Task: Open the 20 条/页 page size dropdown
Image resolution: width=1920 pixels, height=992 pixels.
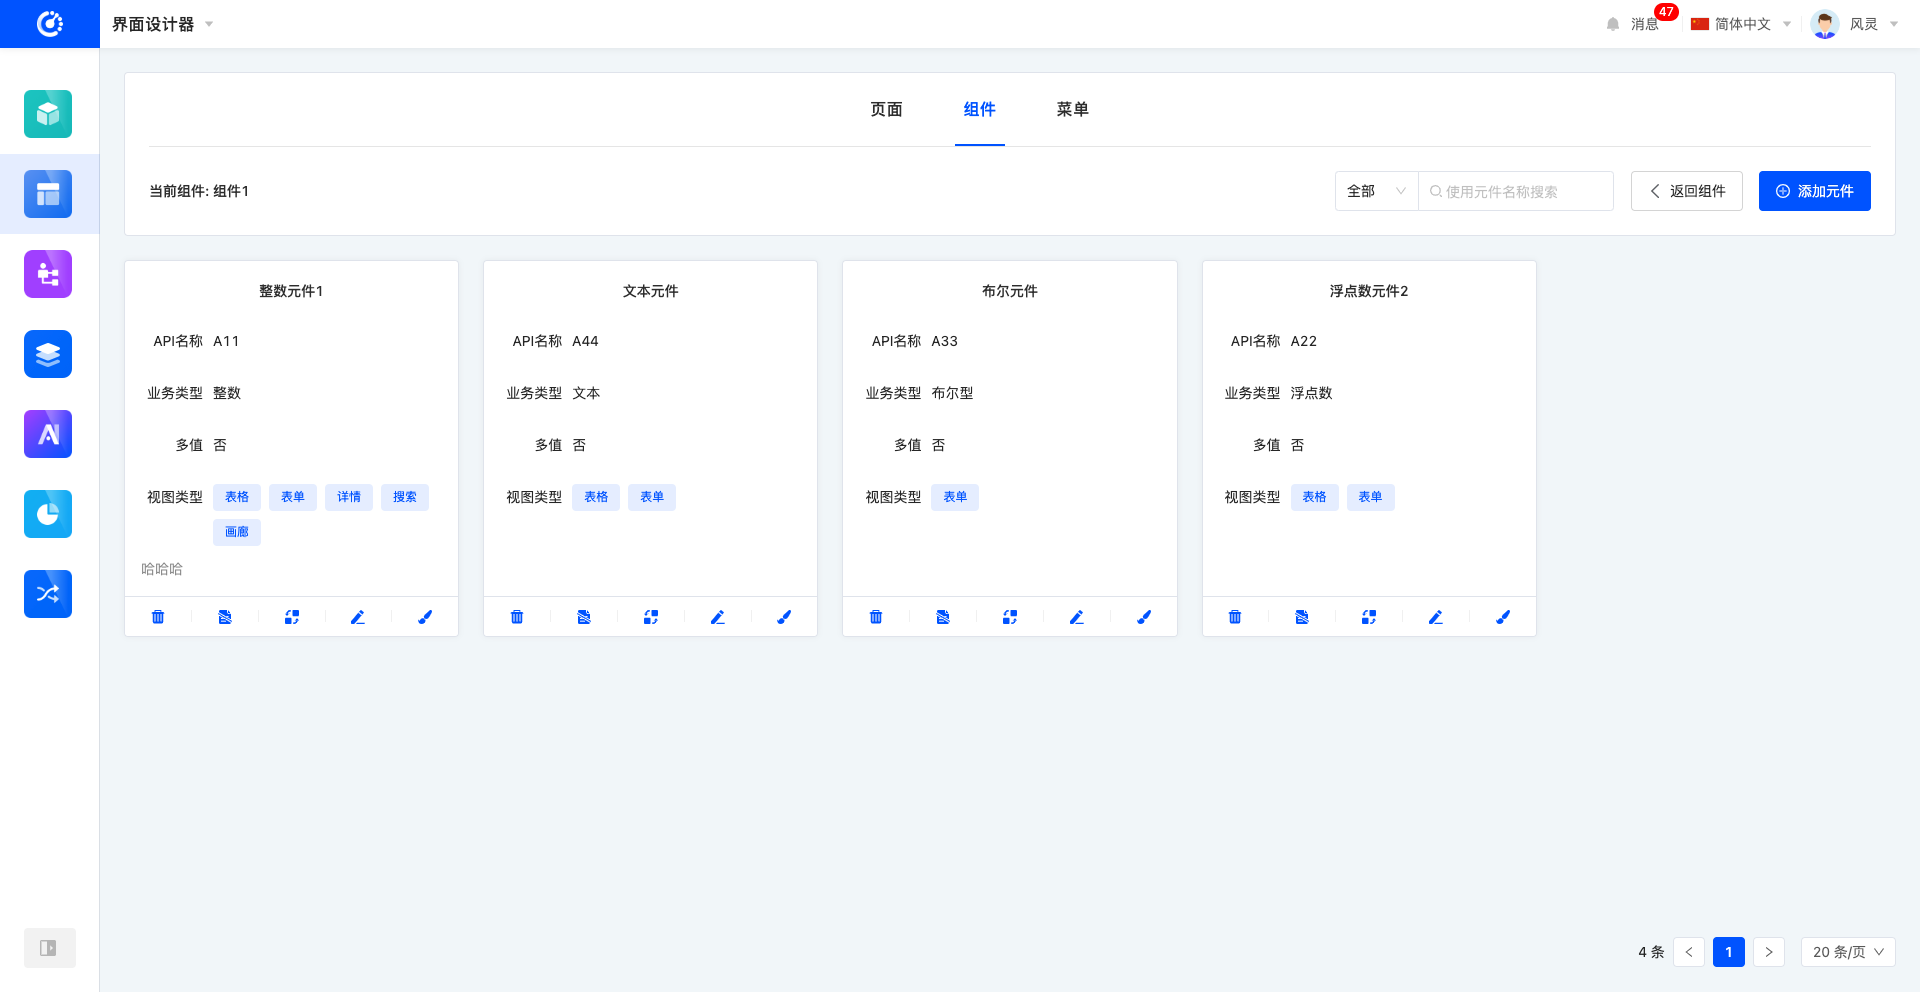Action: point(1847,952)
